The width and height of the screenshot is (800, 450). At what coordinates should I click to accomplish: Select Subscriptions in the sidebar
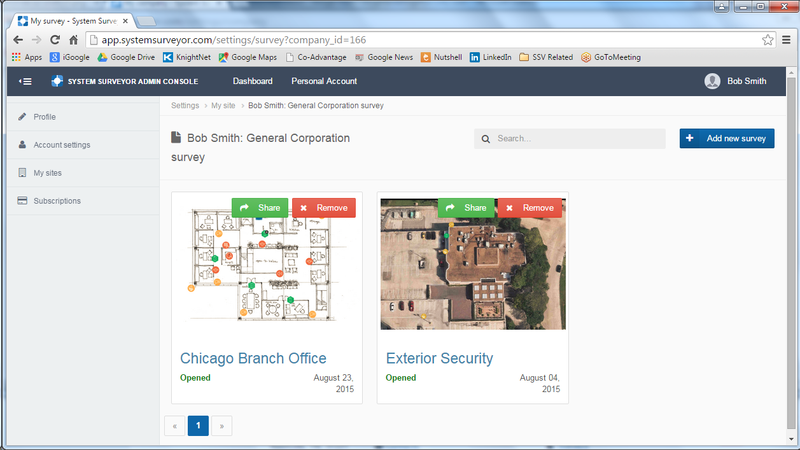pyautogui.click(x=83, y=201)
